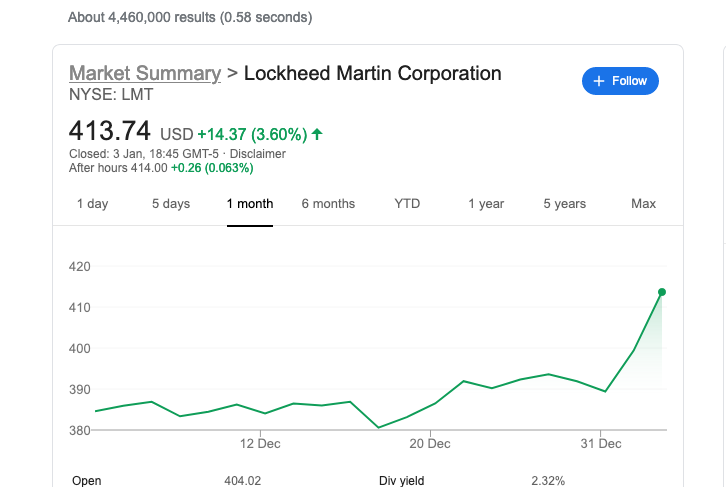Screen dimensions: 726x487
Task: Click the Div yield label
Action: point(401,481)
